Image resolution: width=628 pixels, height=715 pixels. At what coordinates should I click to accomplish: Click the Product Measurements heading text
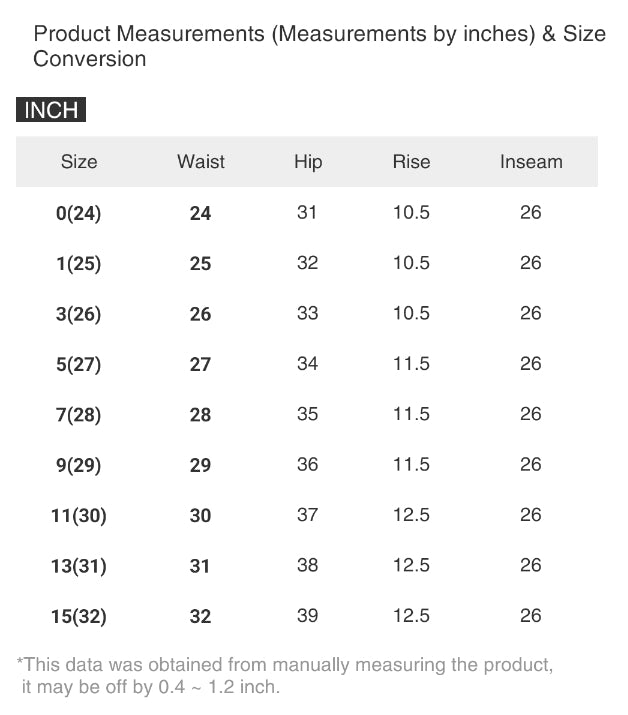click(319, 46)
